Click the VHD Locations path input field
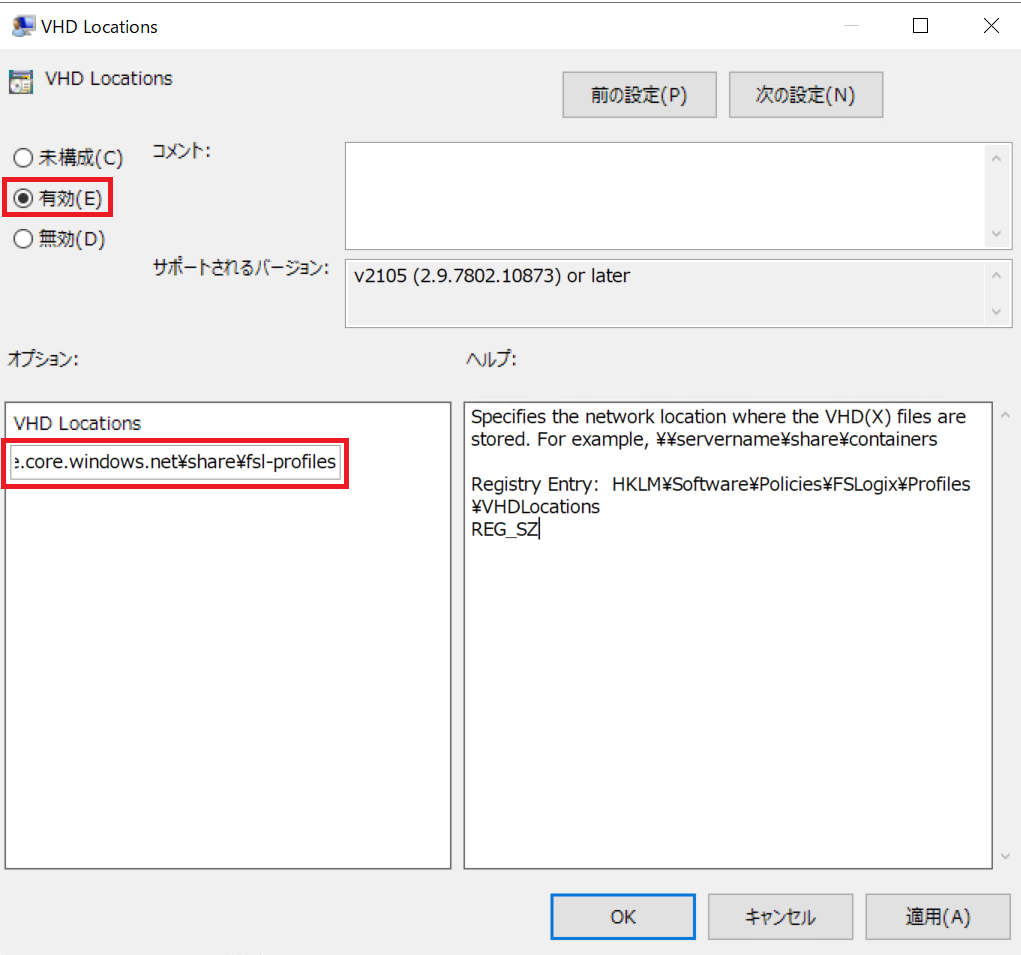 pyautogui.click(x=175, y=462)
